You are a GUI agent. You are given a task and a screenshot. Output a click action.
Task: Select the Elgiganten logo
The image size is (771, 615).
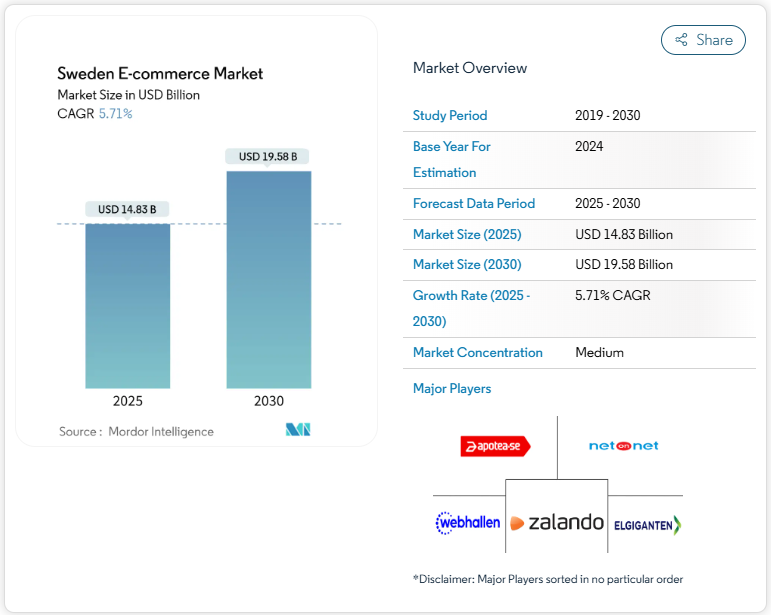click(647, 523)
